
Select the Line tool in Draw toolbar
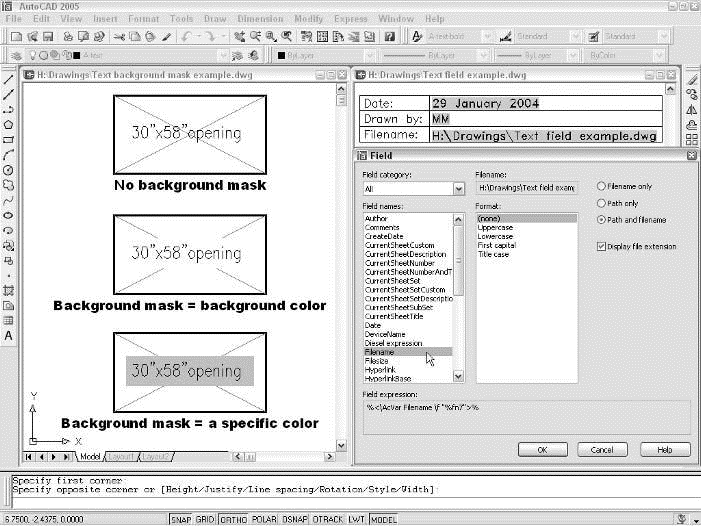(x=8, y=80)
